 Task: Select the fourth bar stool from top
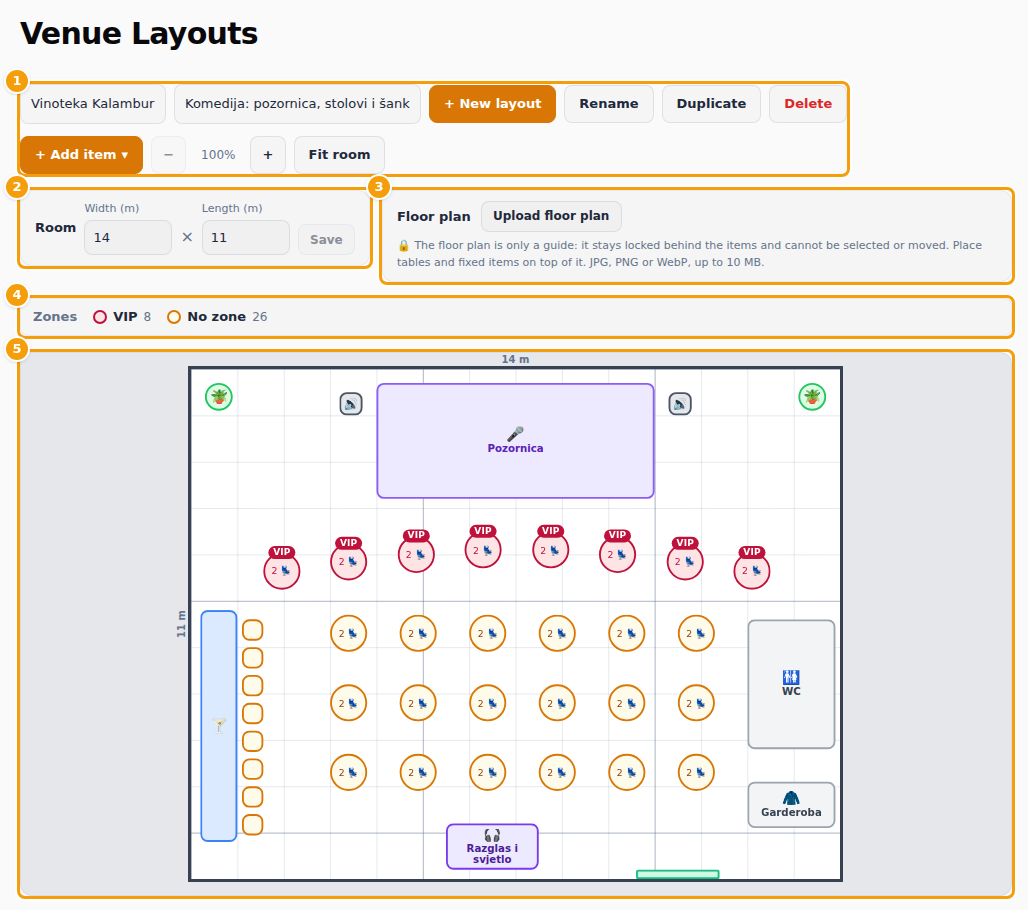[x=253, y=713]
